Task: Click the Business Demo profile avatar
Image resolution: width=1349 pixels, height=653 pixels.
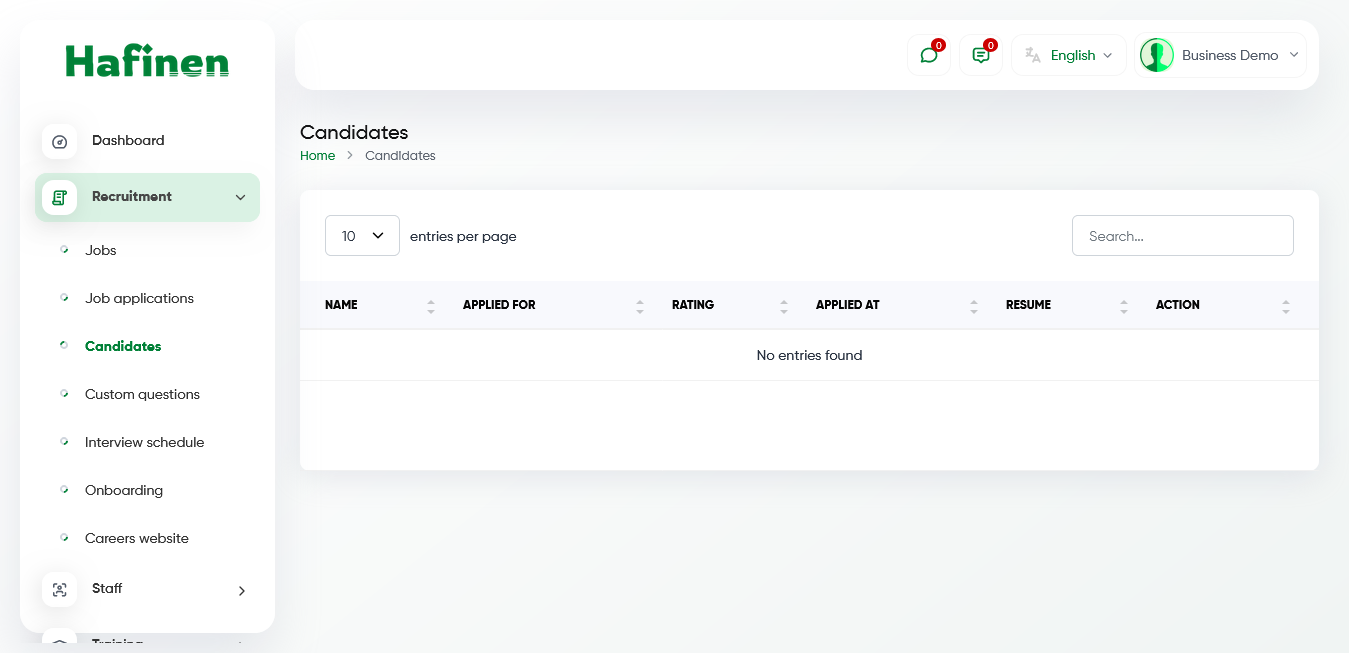Action: (x=1156, y=55)
